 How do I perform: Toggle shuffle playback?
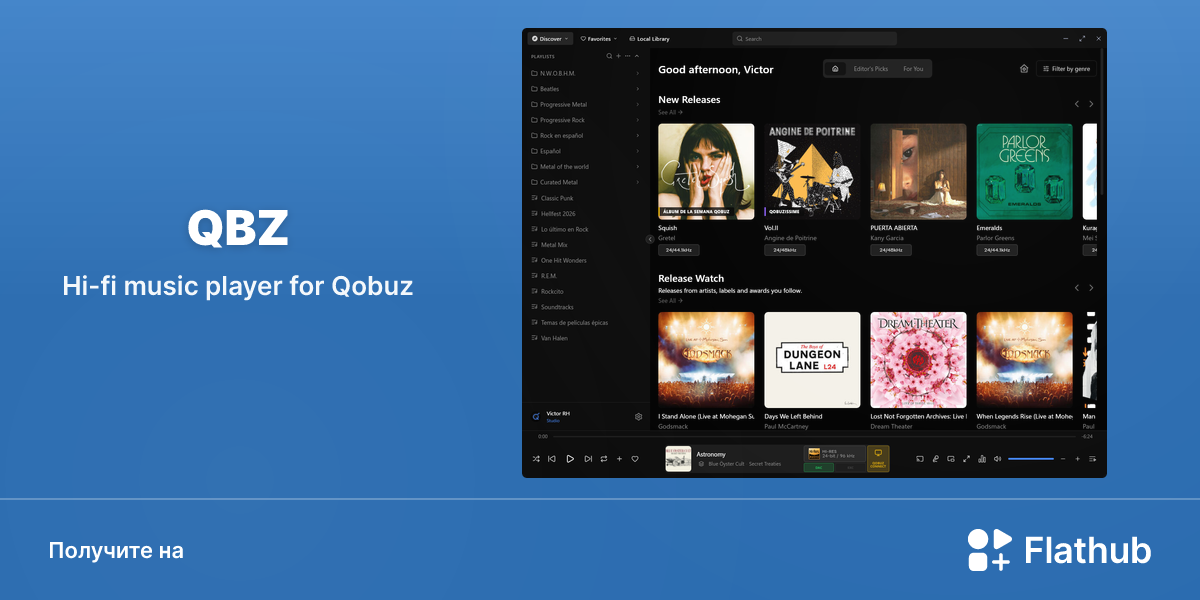pyautogui.click(x=536, y=459)
